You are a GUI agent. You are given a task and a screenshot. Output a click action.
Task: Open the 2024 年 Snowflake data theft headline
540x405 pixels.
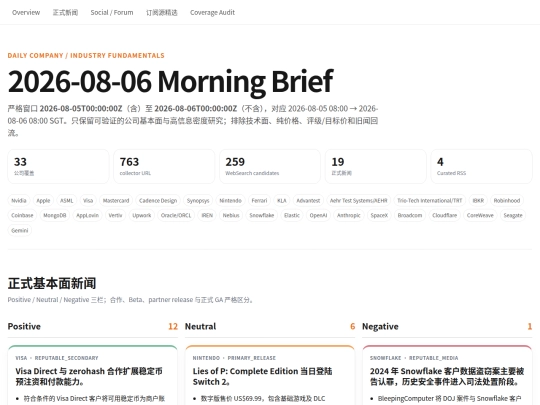[x=447, y=376]
